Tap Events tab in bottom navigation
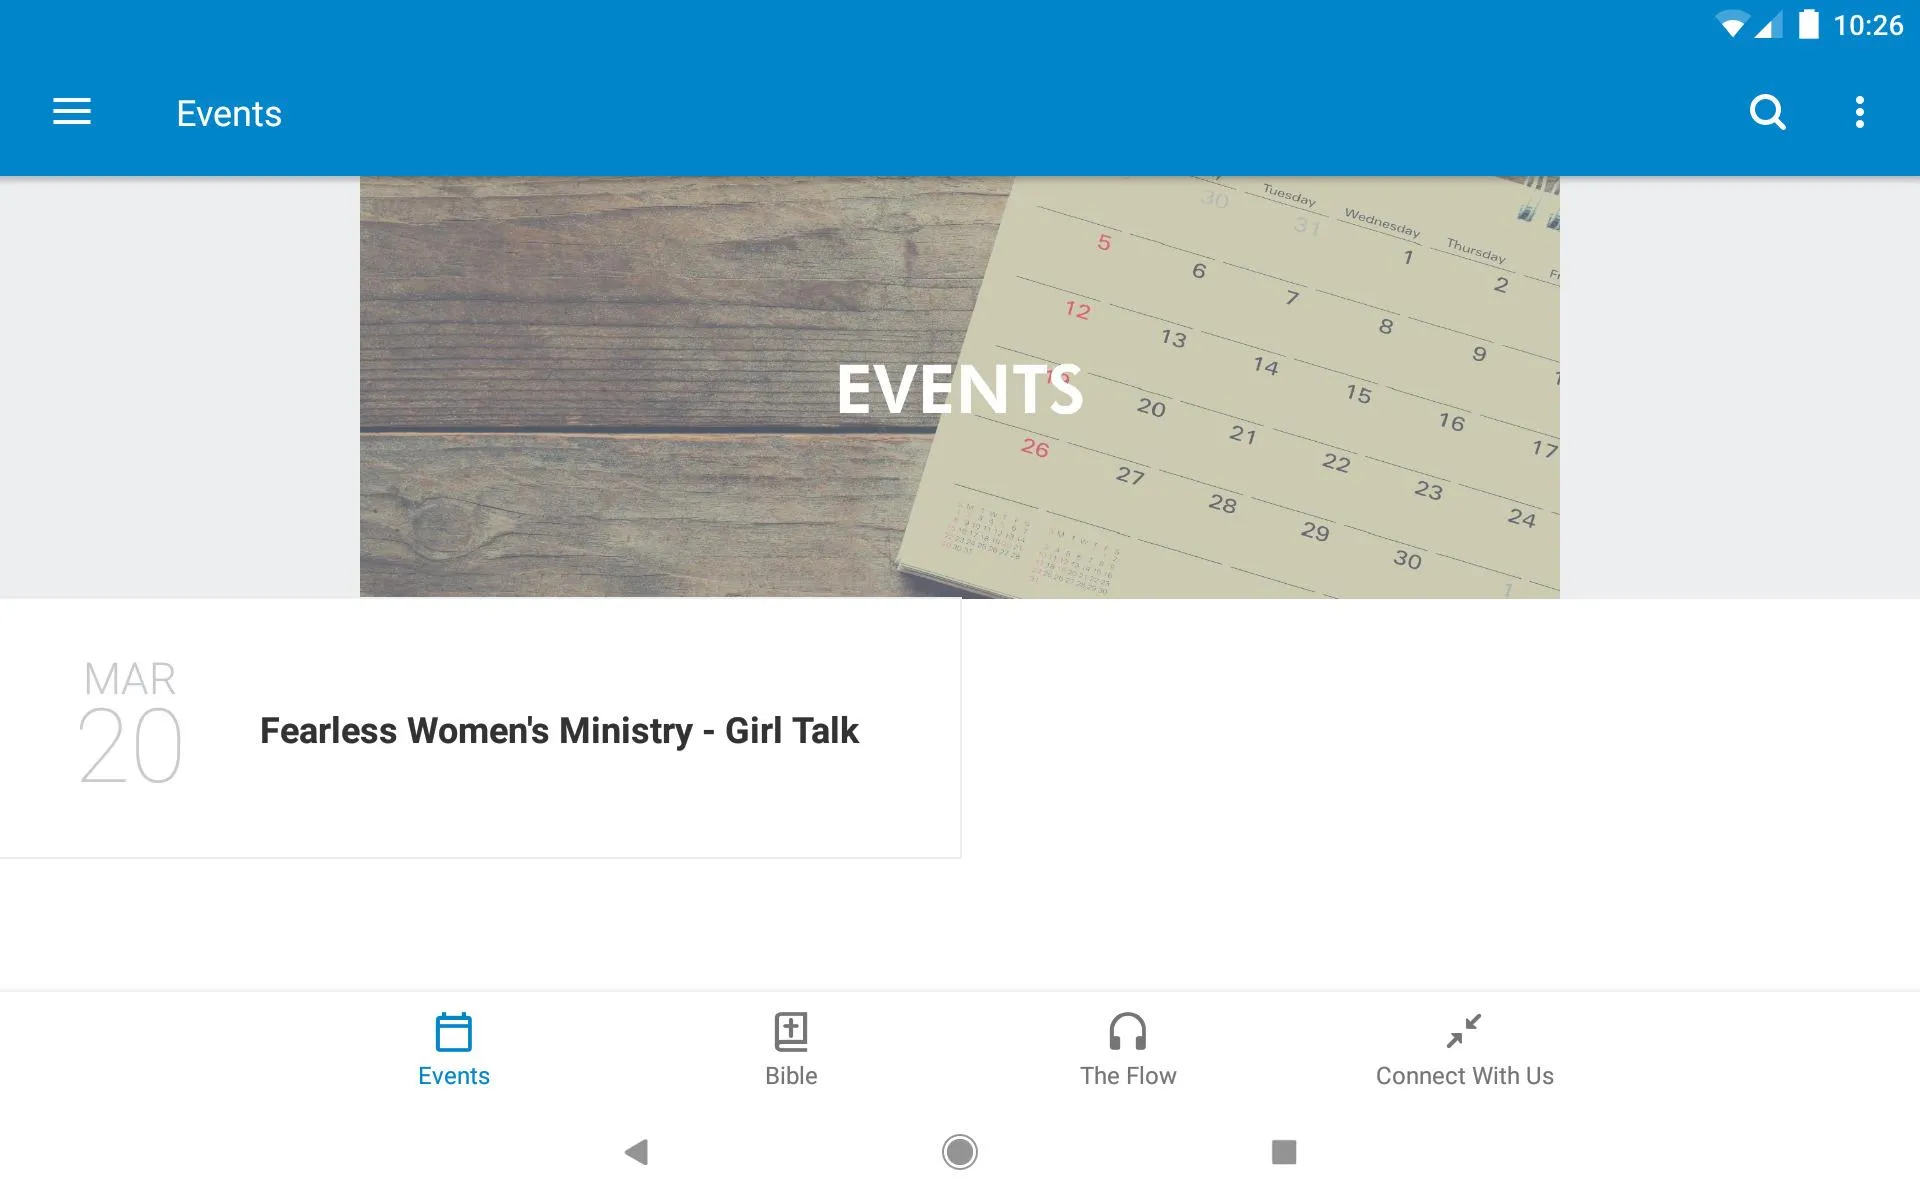 [x=453, y=1049]
